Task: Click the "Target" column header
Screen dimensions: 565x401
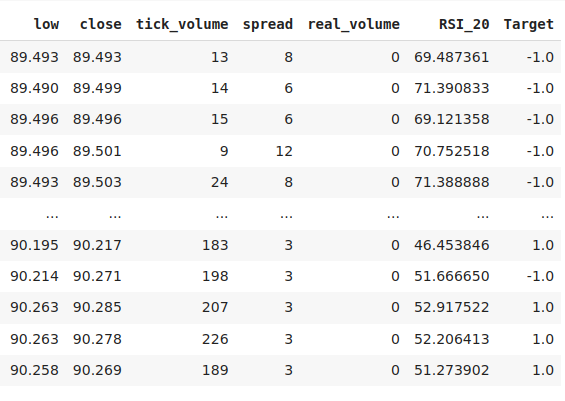Action: pos(529,24)
